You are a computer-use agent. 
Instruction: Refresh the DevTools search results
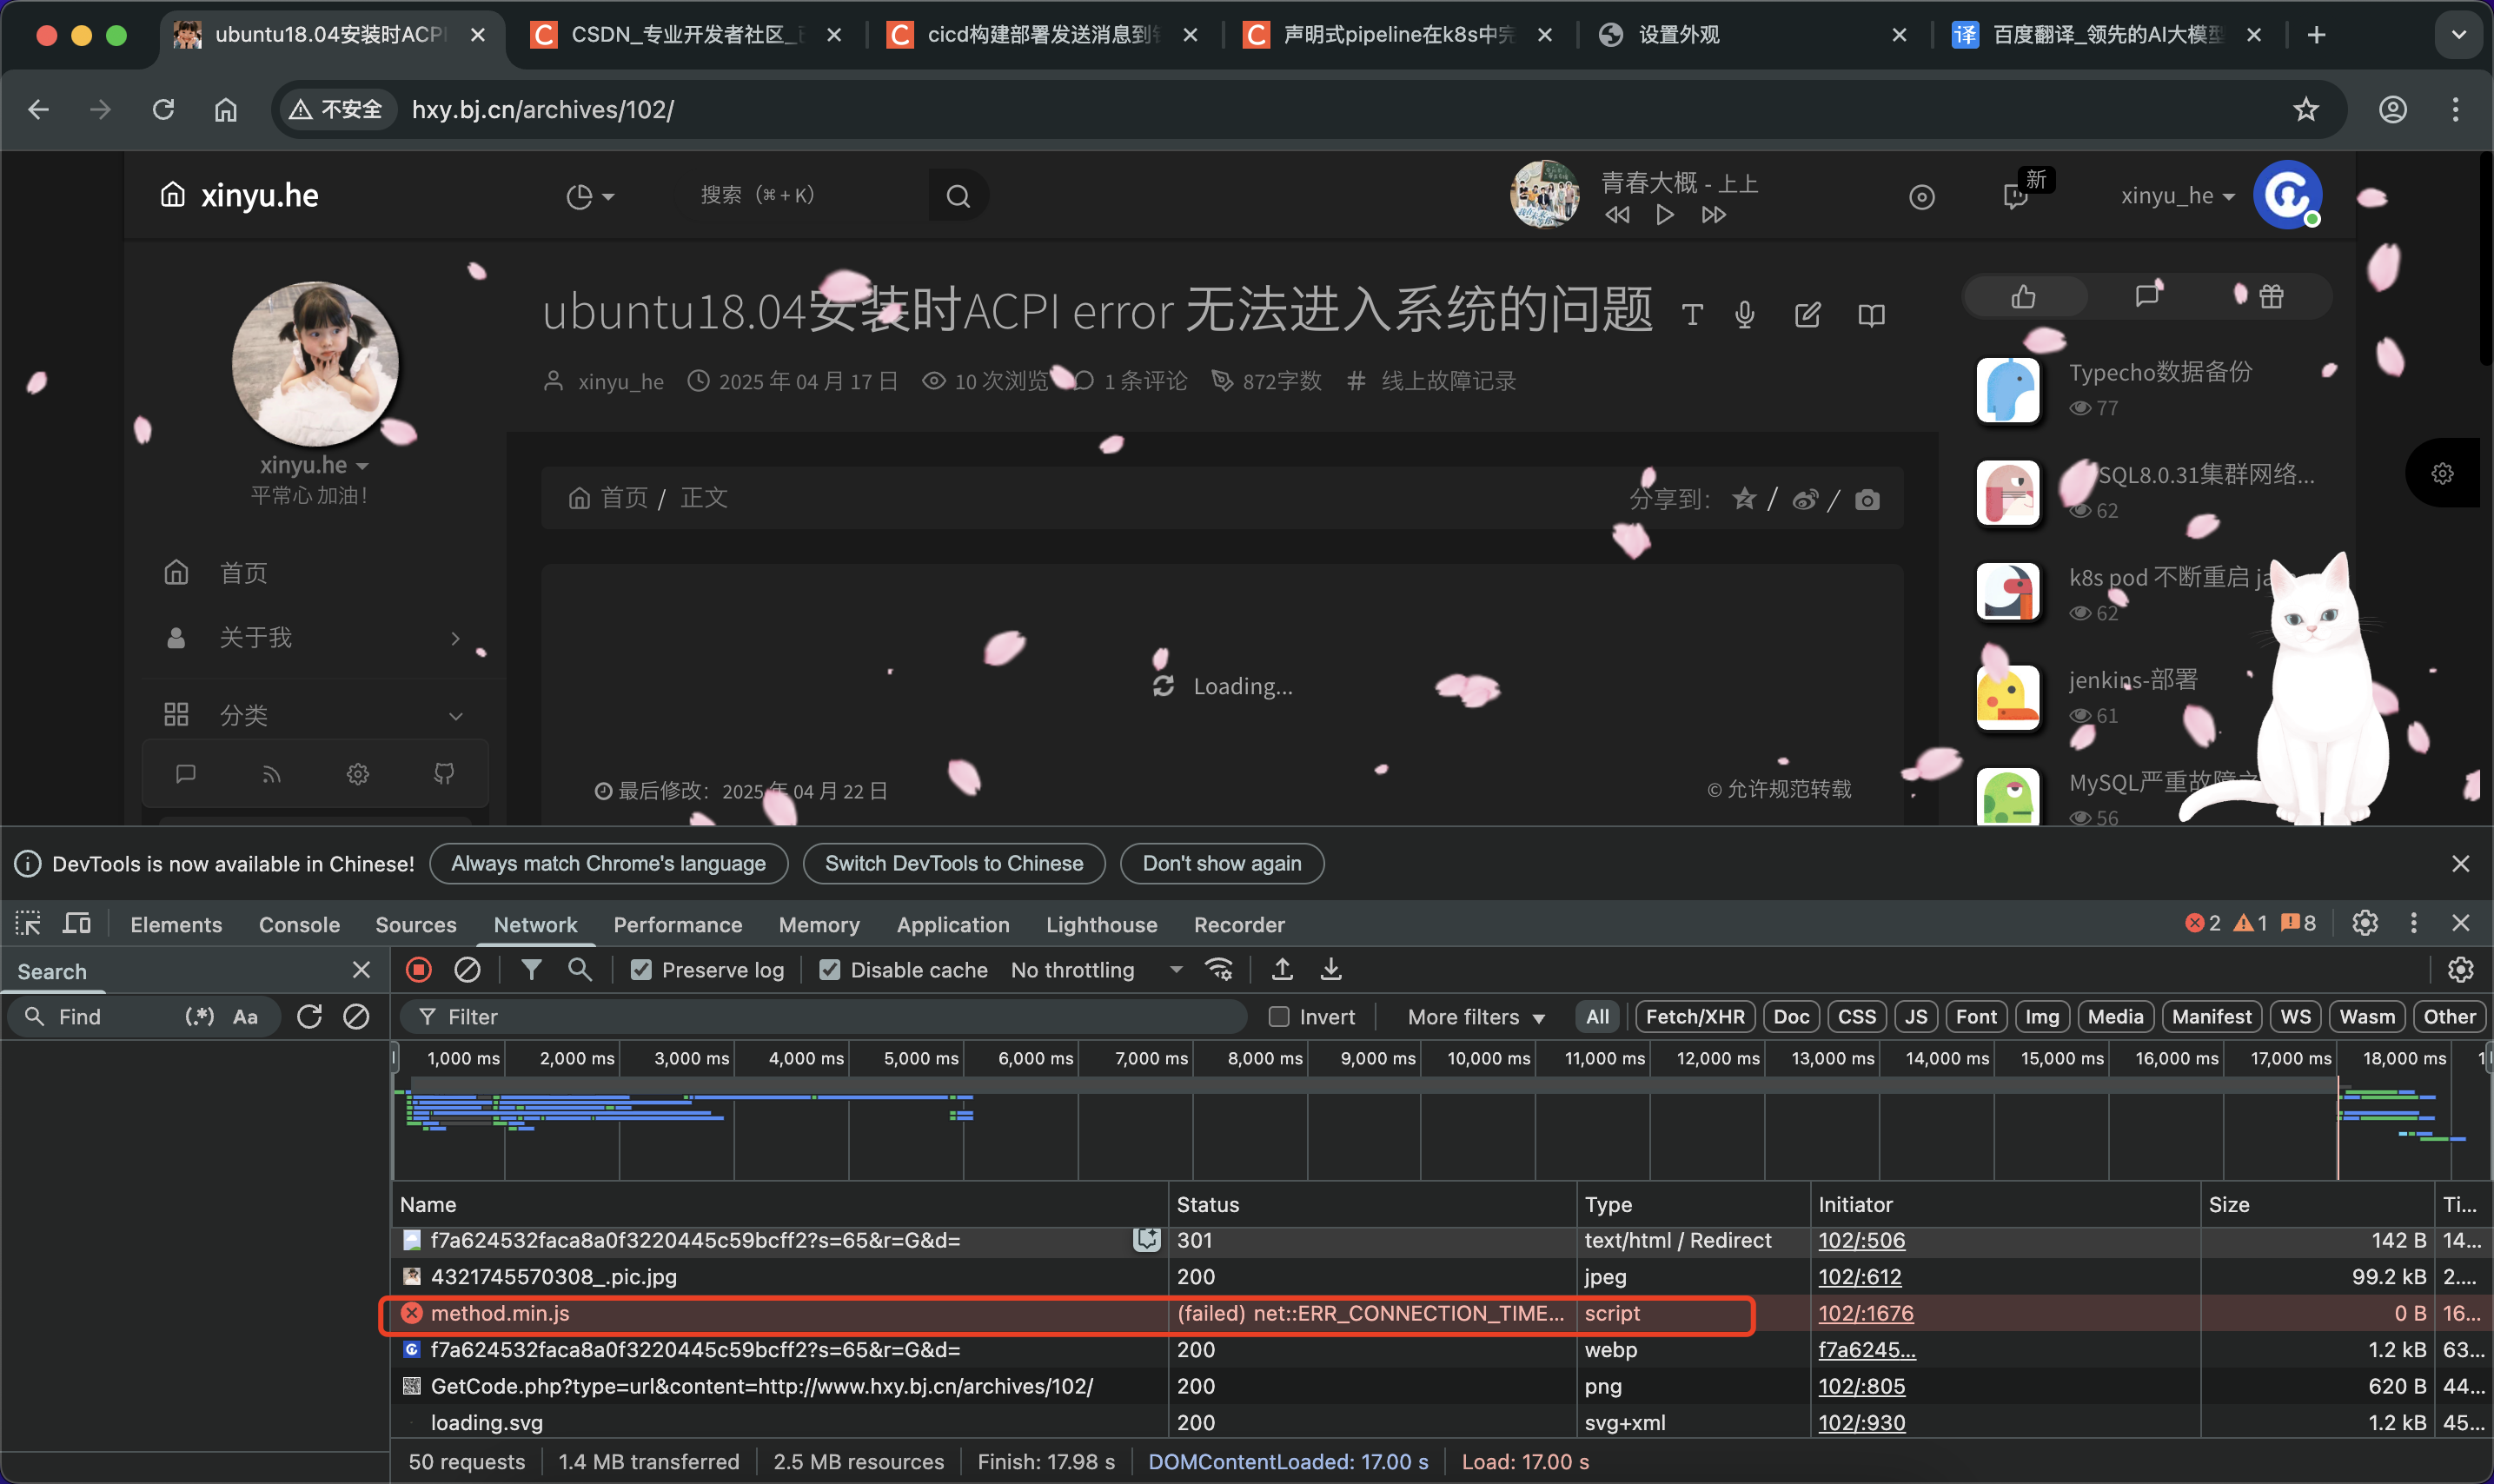(309, 1016)
